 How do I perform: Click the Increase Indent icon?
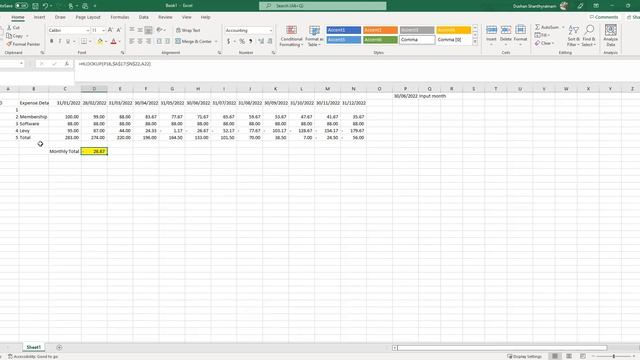(x=167, y=41)
